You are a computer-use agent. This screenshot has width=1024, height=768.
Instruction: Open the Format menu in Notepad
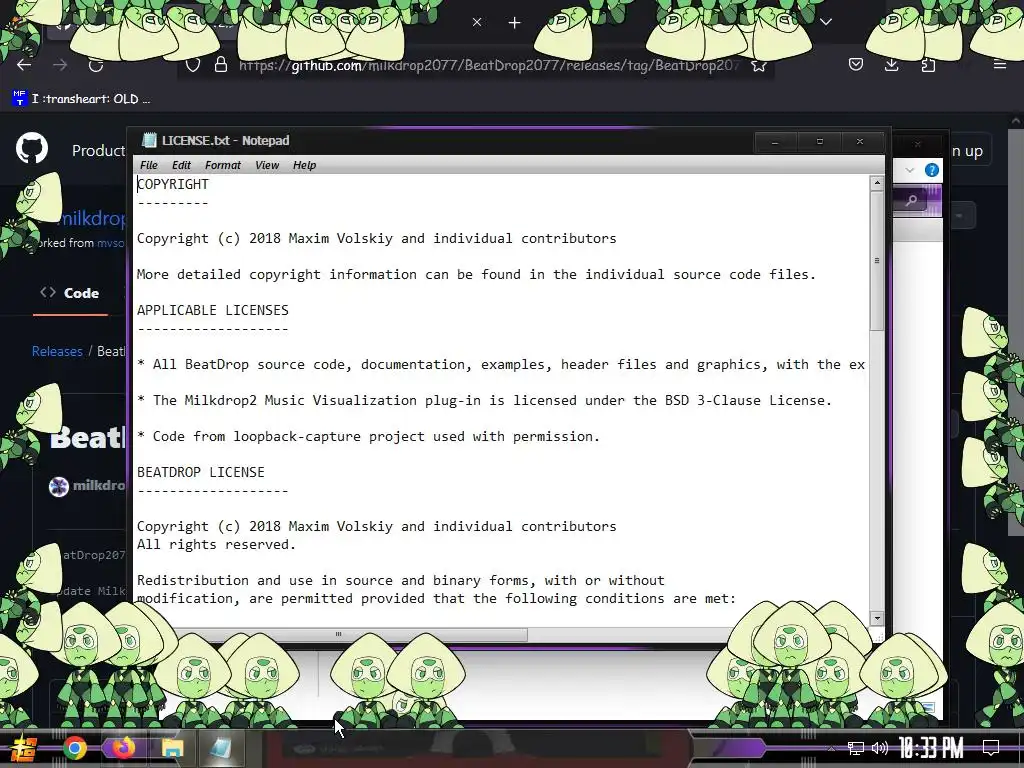click(x=223, y=165)
